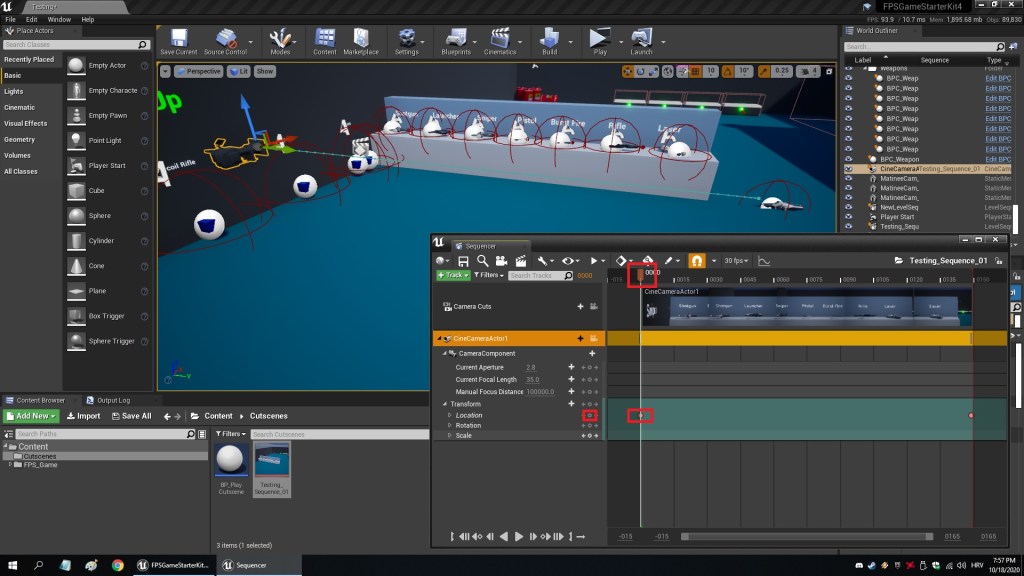Click the Import button in Content Browser
Screen dimensions: 1024x576
(x=84, y=416)
